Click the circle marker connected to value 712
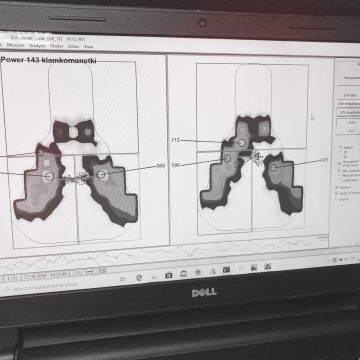Screen dimensions: 360x360 pos(242,143)
